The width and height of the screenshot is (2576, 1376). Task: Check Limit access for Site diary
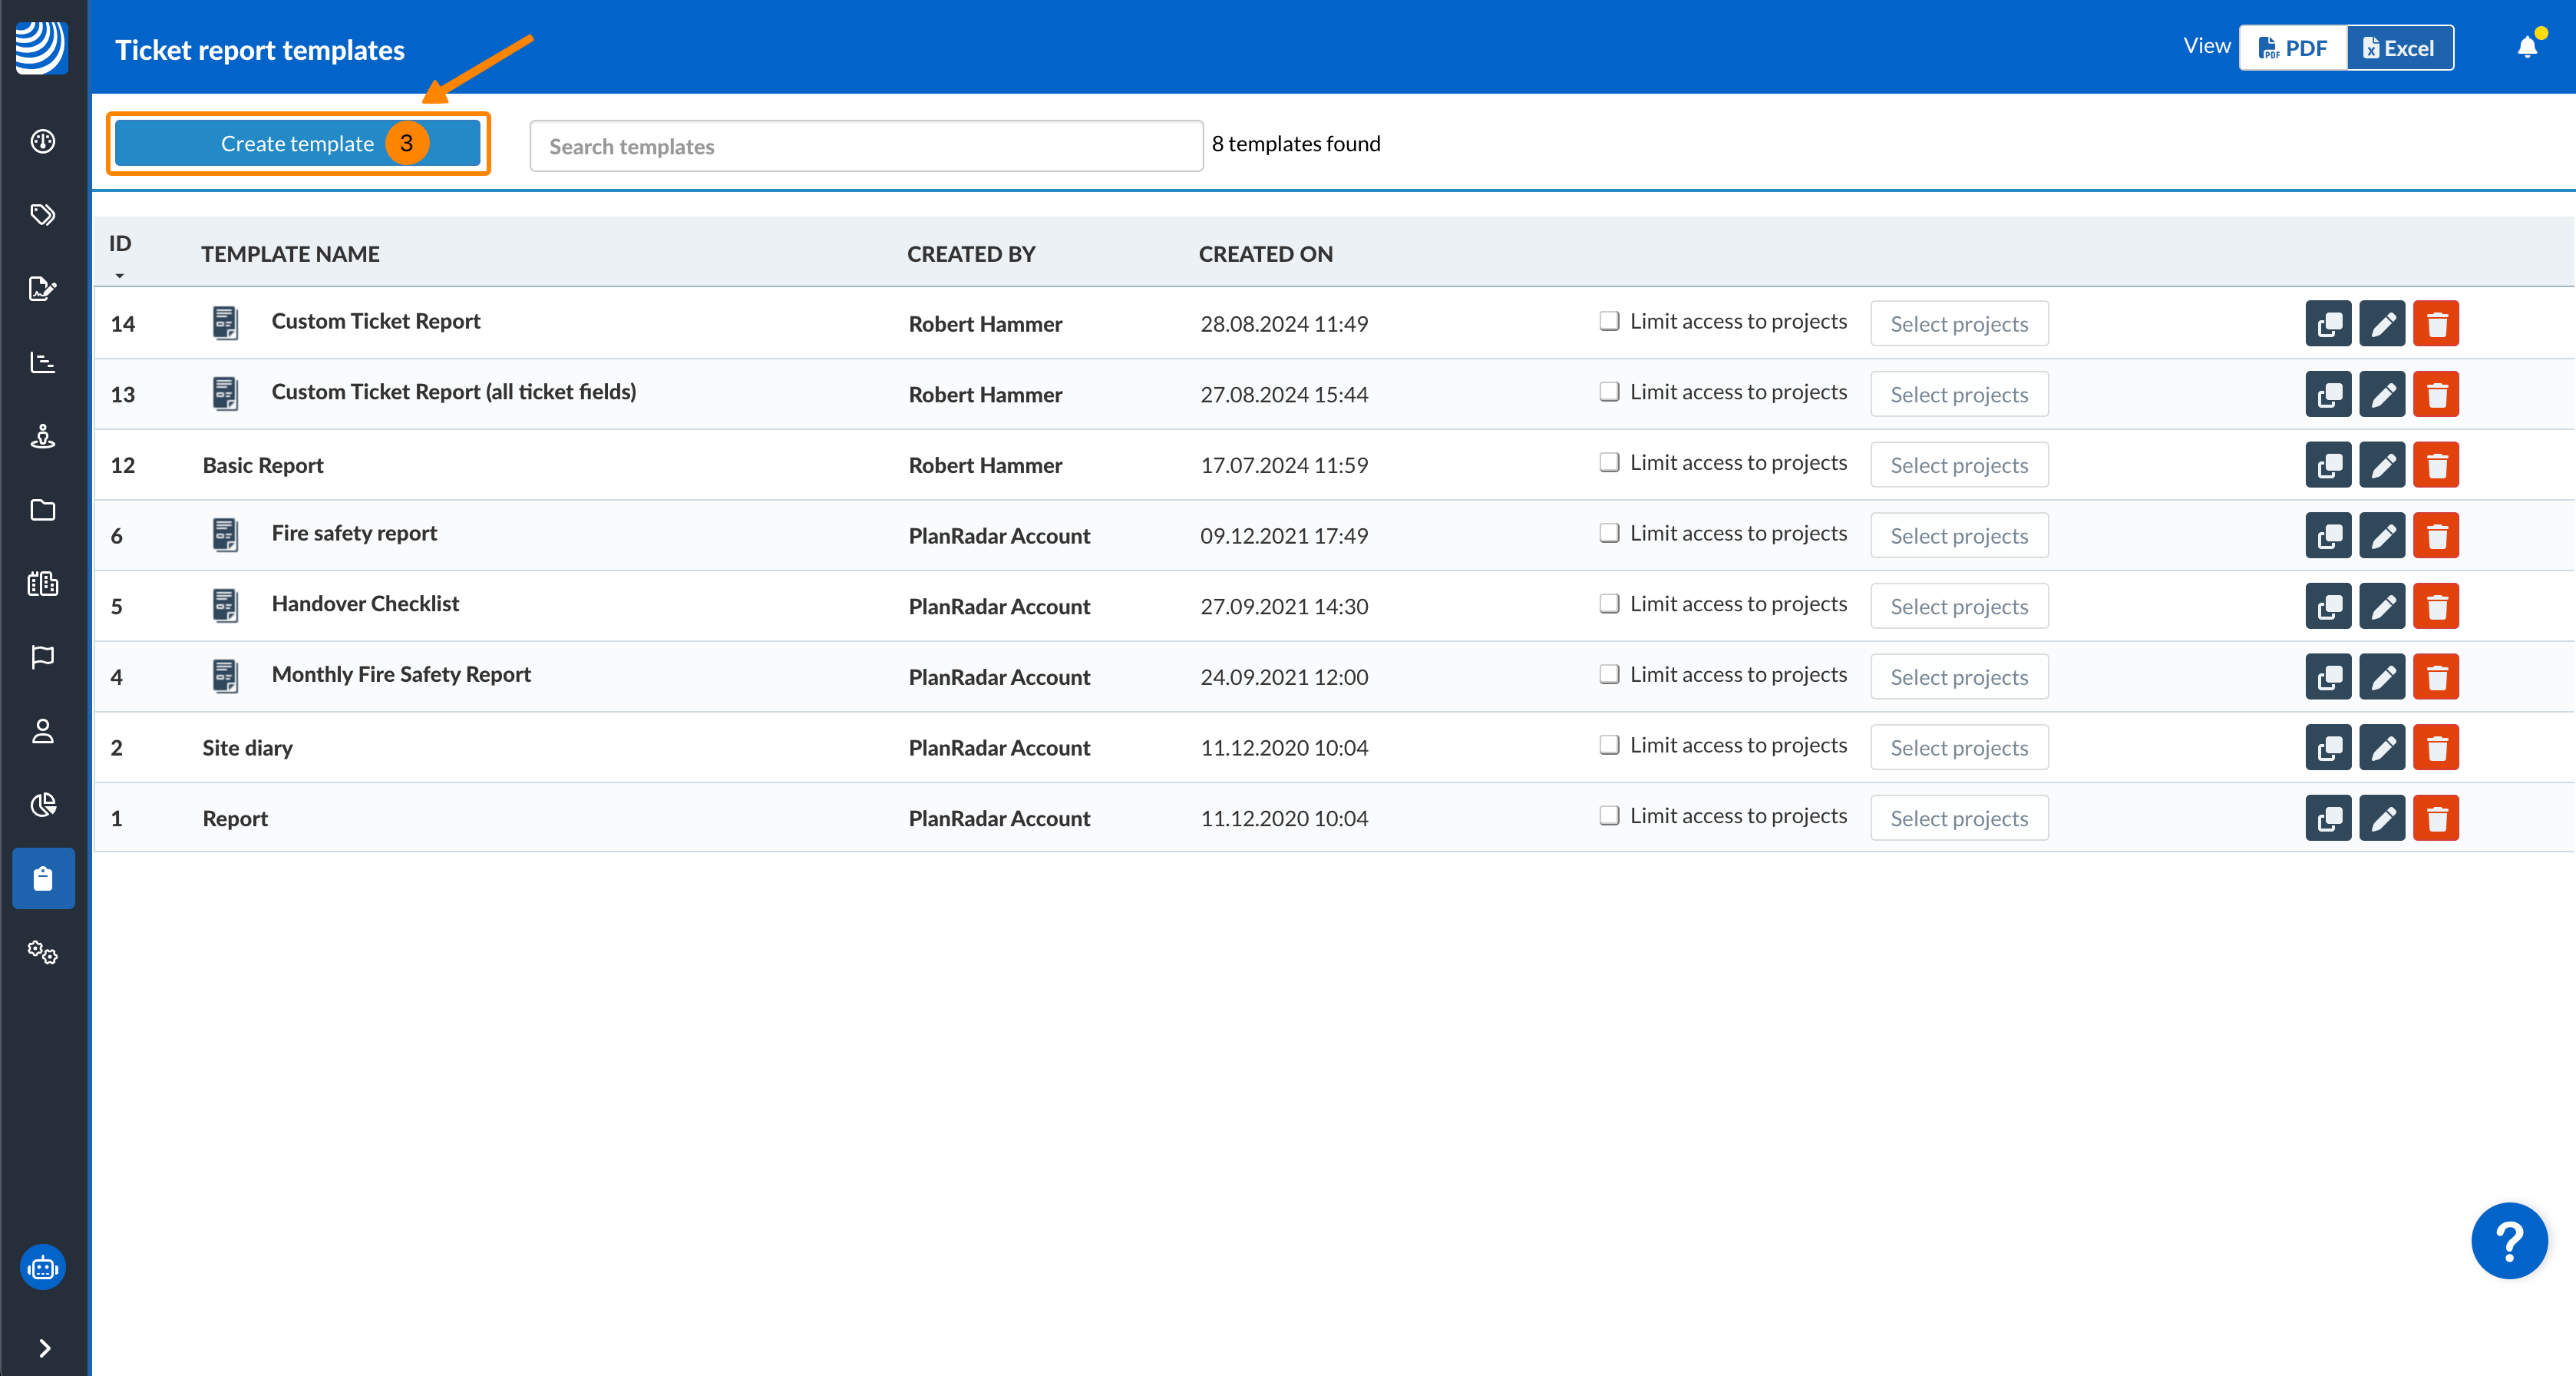click(1608, 745)
